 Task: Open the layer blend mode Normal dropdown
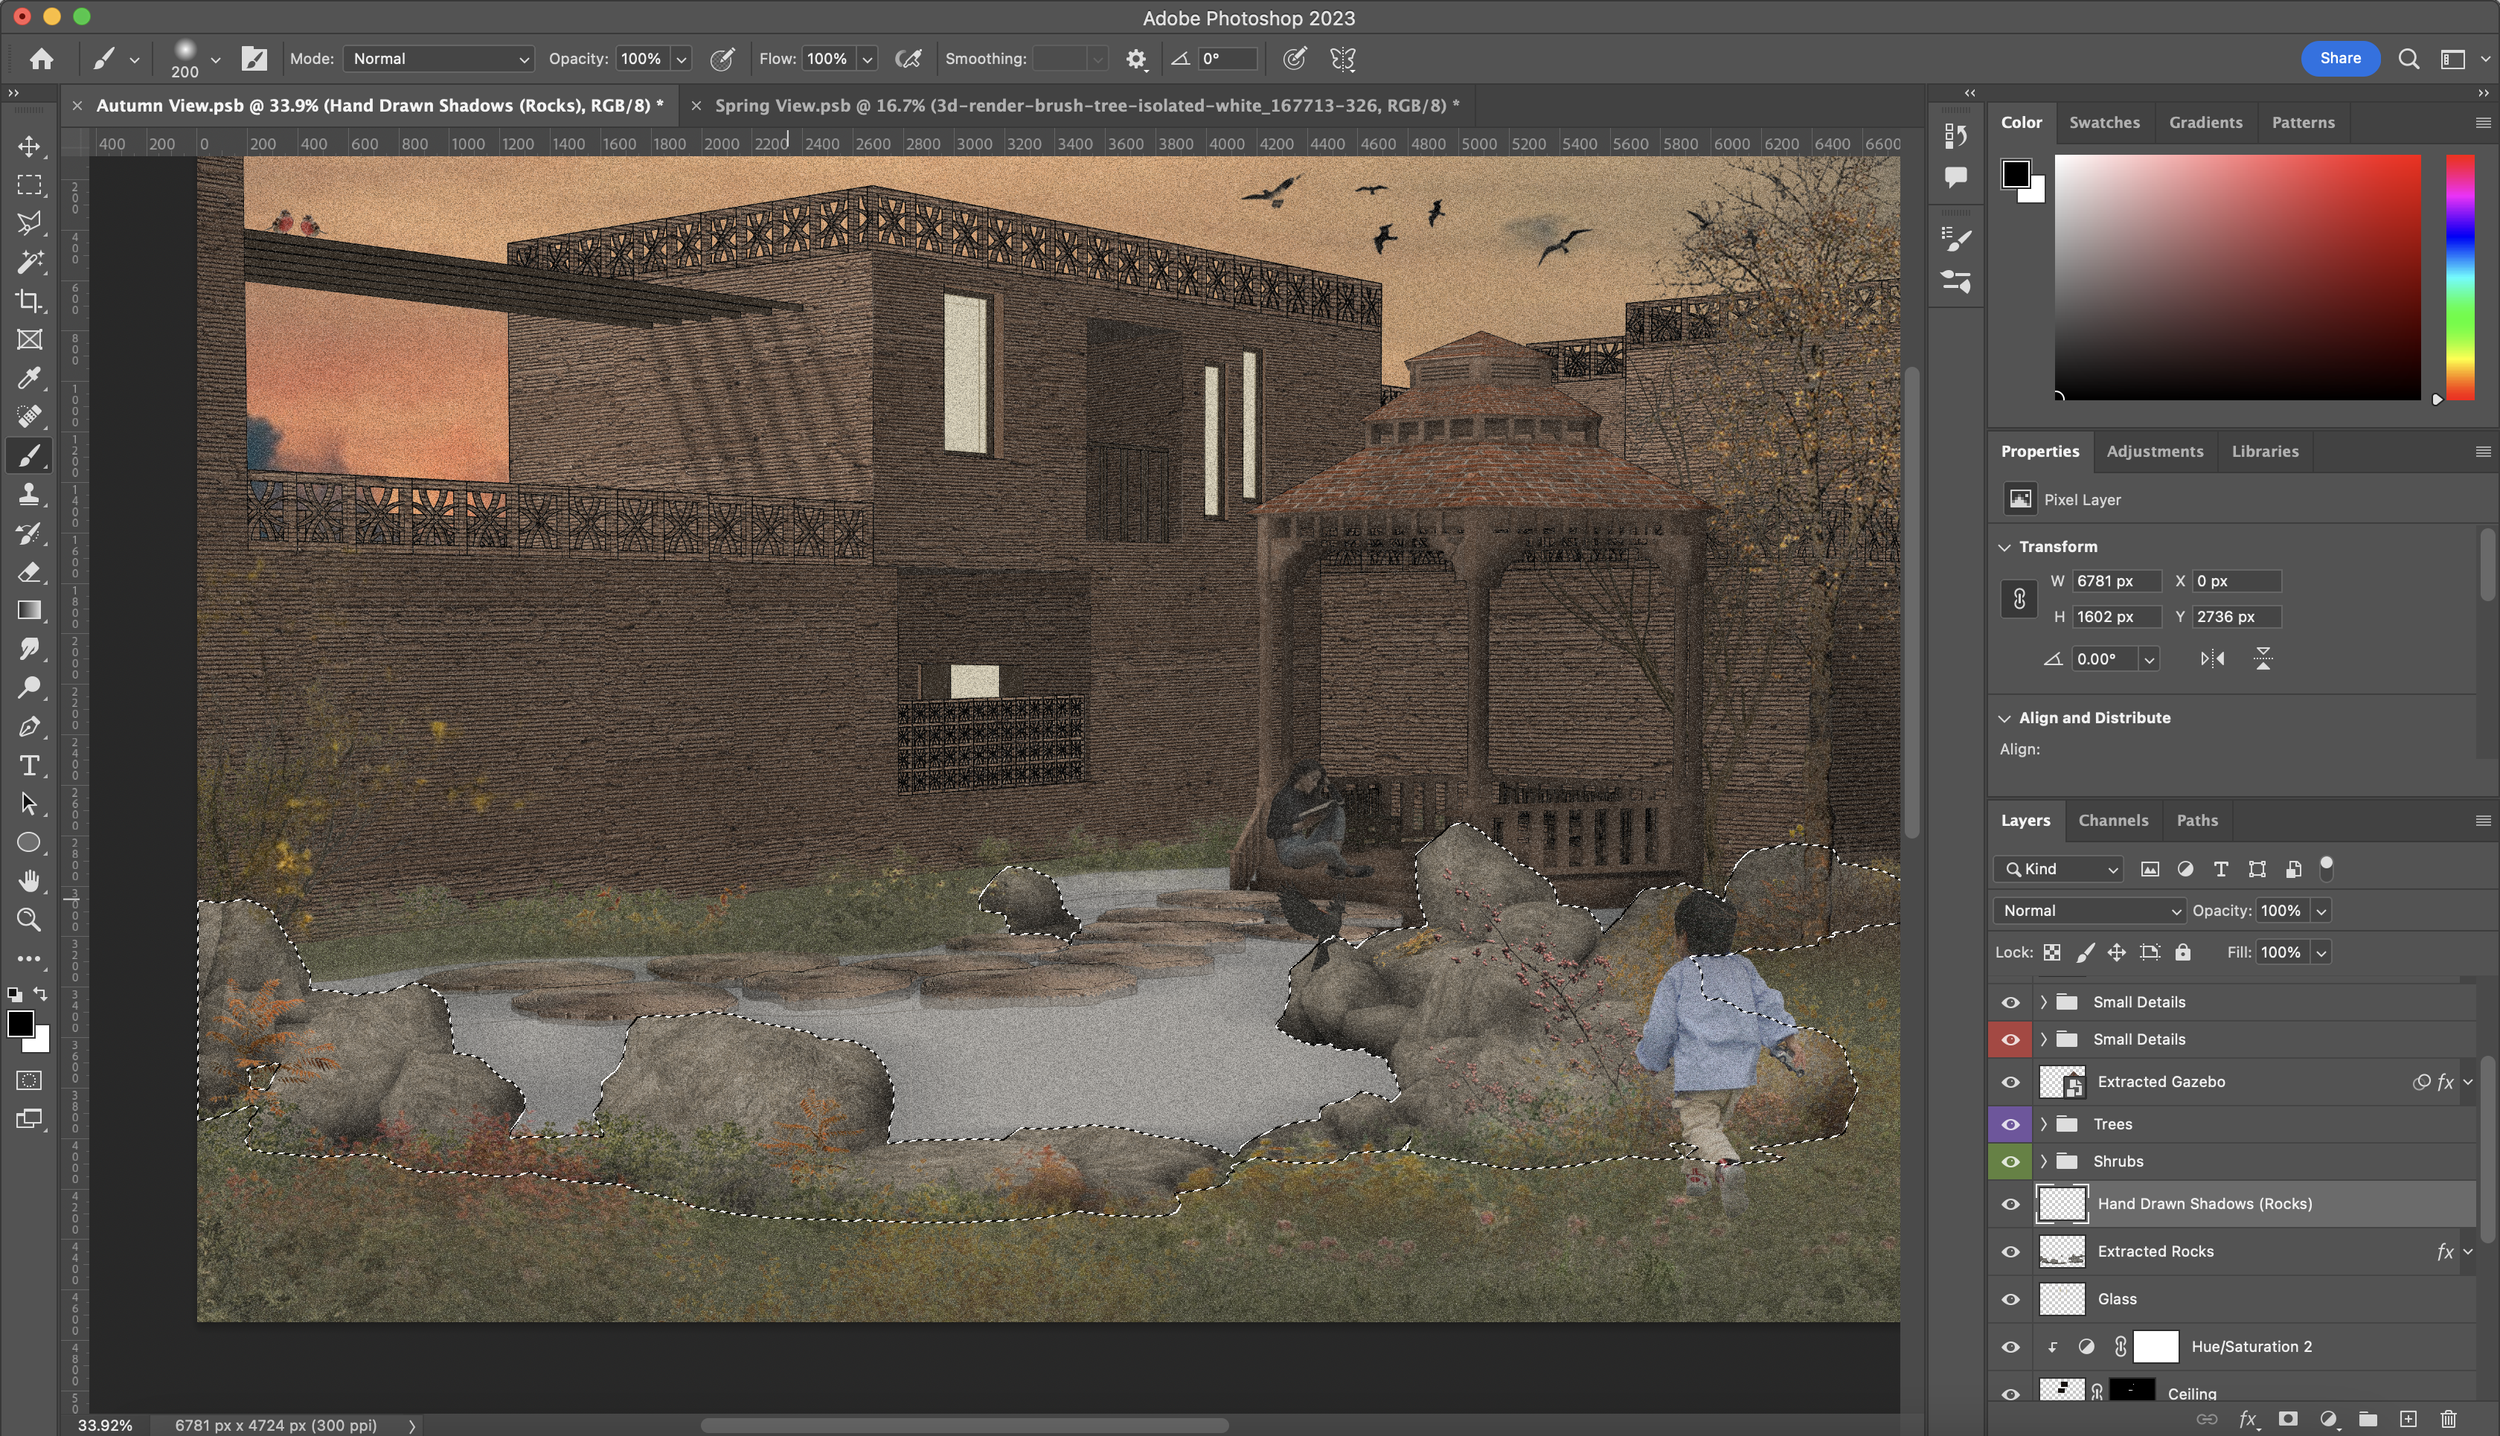click(2089, 911)
